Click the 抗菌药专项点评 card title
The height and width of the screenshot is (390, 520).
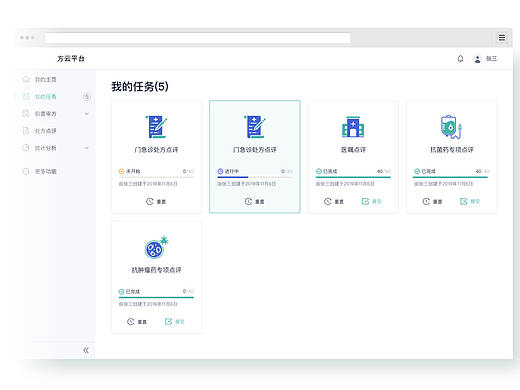452,150
